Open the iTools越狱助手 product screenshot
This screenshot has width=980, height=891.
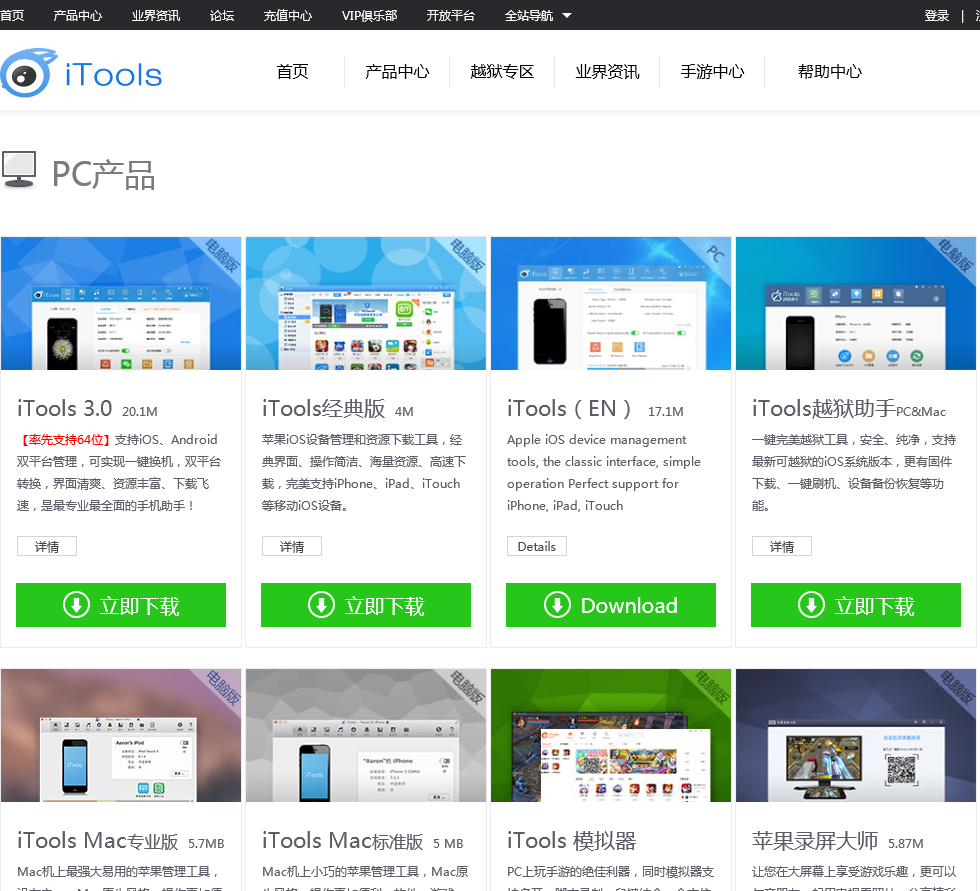coord(856,303)
